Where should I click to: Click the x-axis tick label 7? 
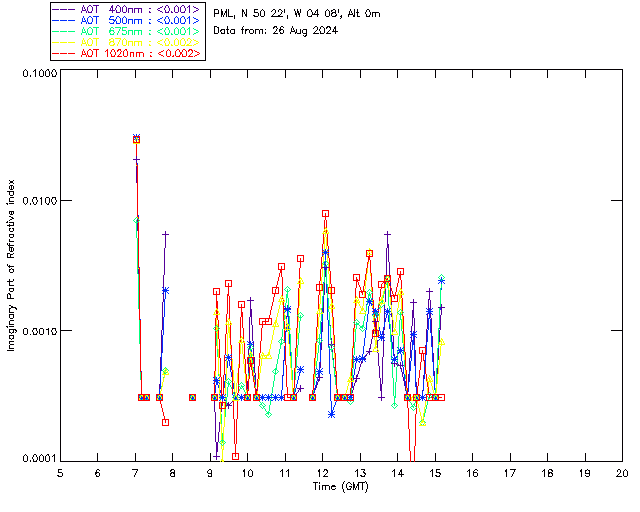(x=135, y=473)
